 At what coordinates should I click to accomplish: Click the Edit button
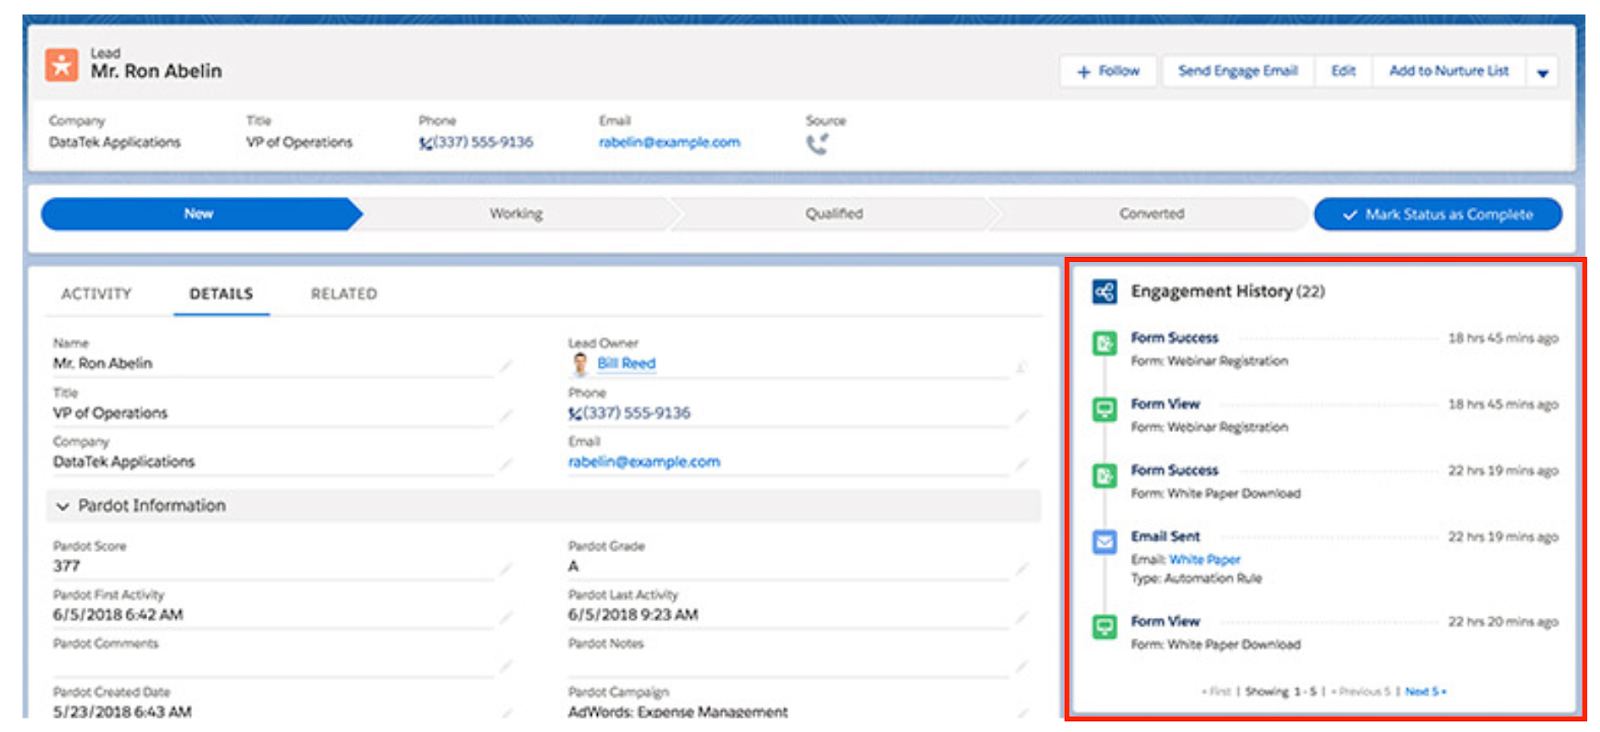pos(1343,72)
